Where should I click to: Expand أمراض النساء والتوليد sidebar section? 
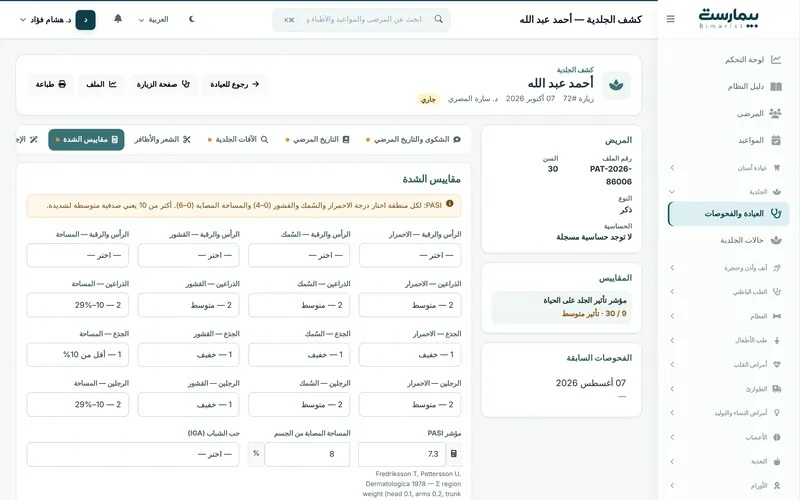pyautogui.click(x=729, y=413)
